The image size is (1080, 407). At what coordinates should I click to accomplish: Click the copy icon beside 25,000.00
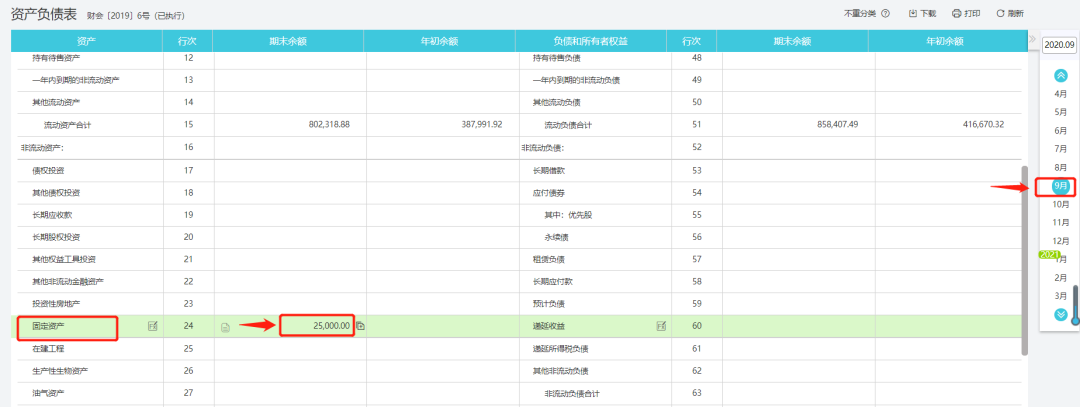click(360, 326)
